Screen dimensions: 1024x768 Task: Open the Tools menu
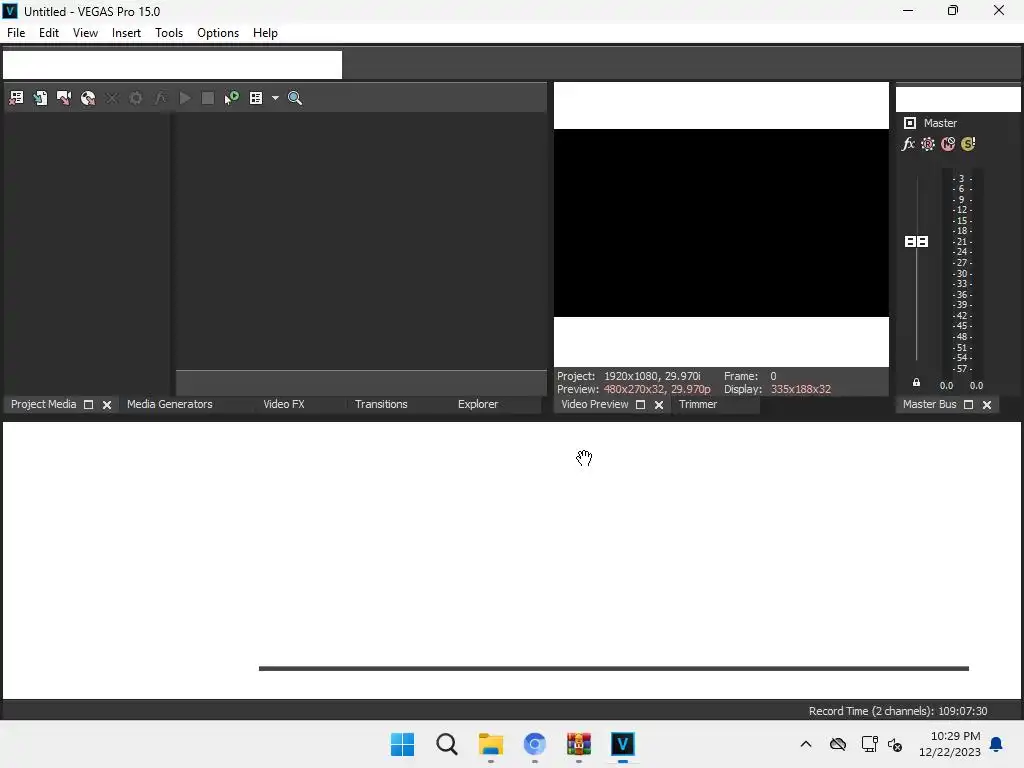click(169, 33)
